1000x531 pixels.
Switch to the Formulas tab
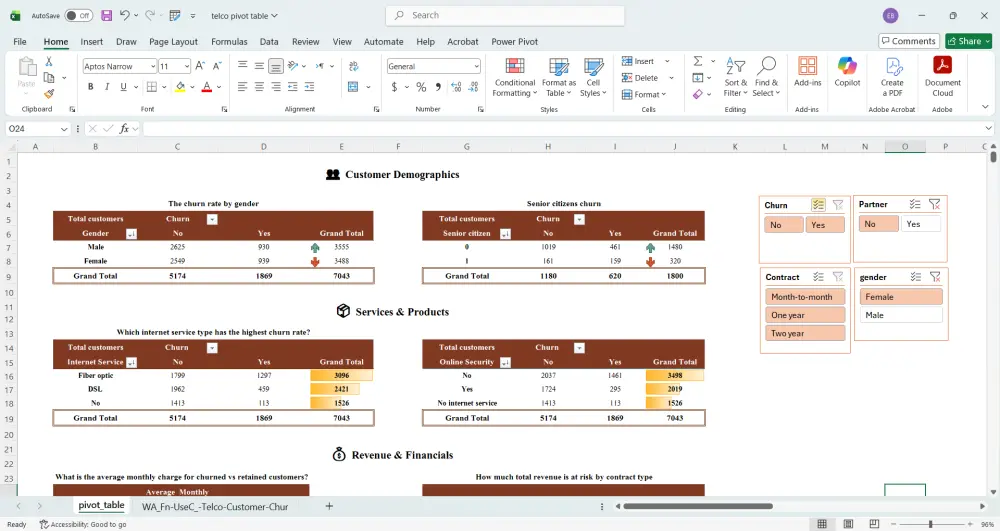pyautogui.click(x=229, y=41)
